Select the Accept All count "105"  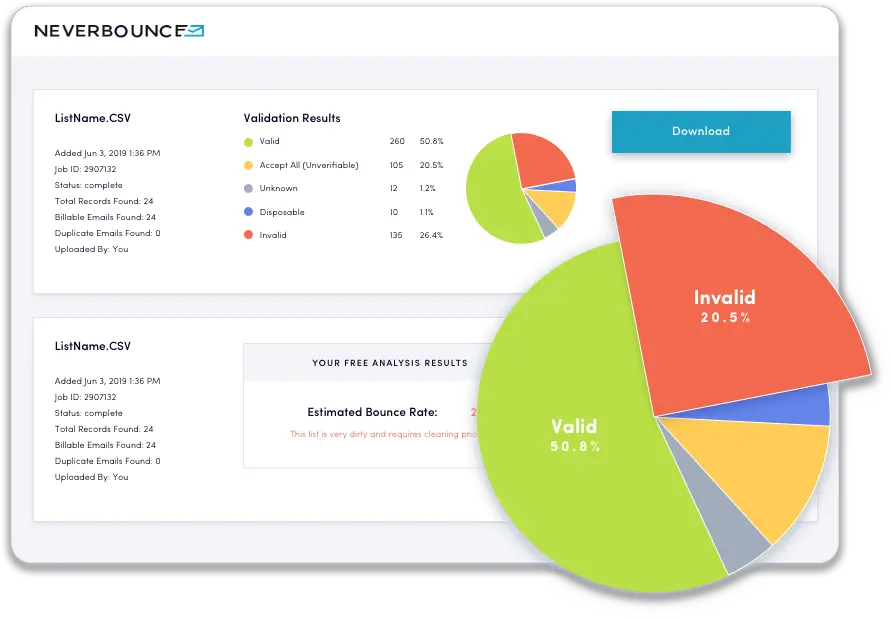[396, 165]
